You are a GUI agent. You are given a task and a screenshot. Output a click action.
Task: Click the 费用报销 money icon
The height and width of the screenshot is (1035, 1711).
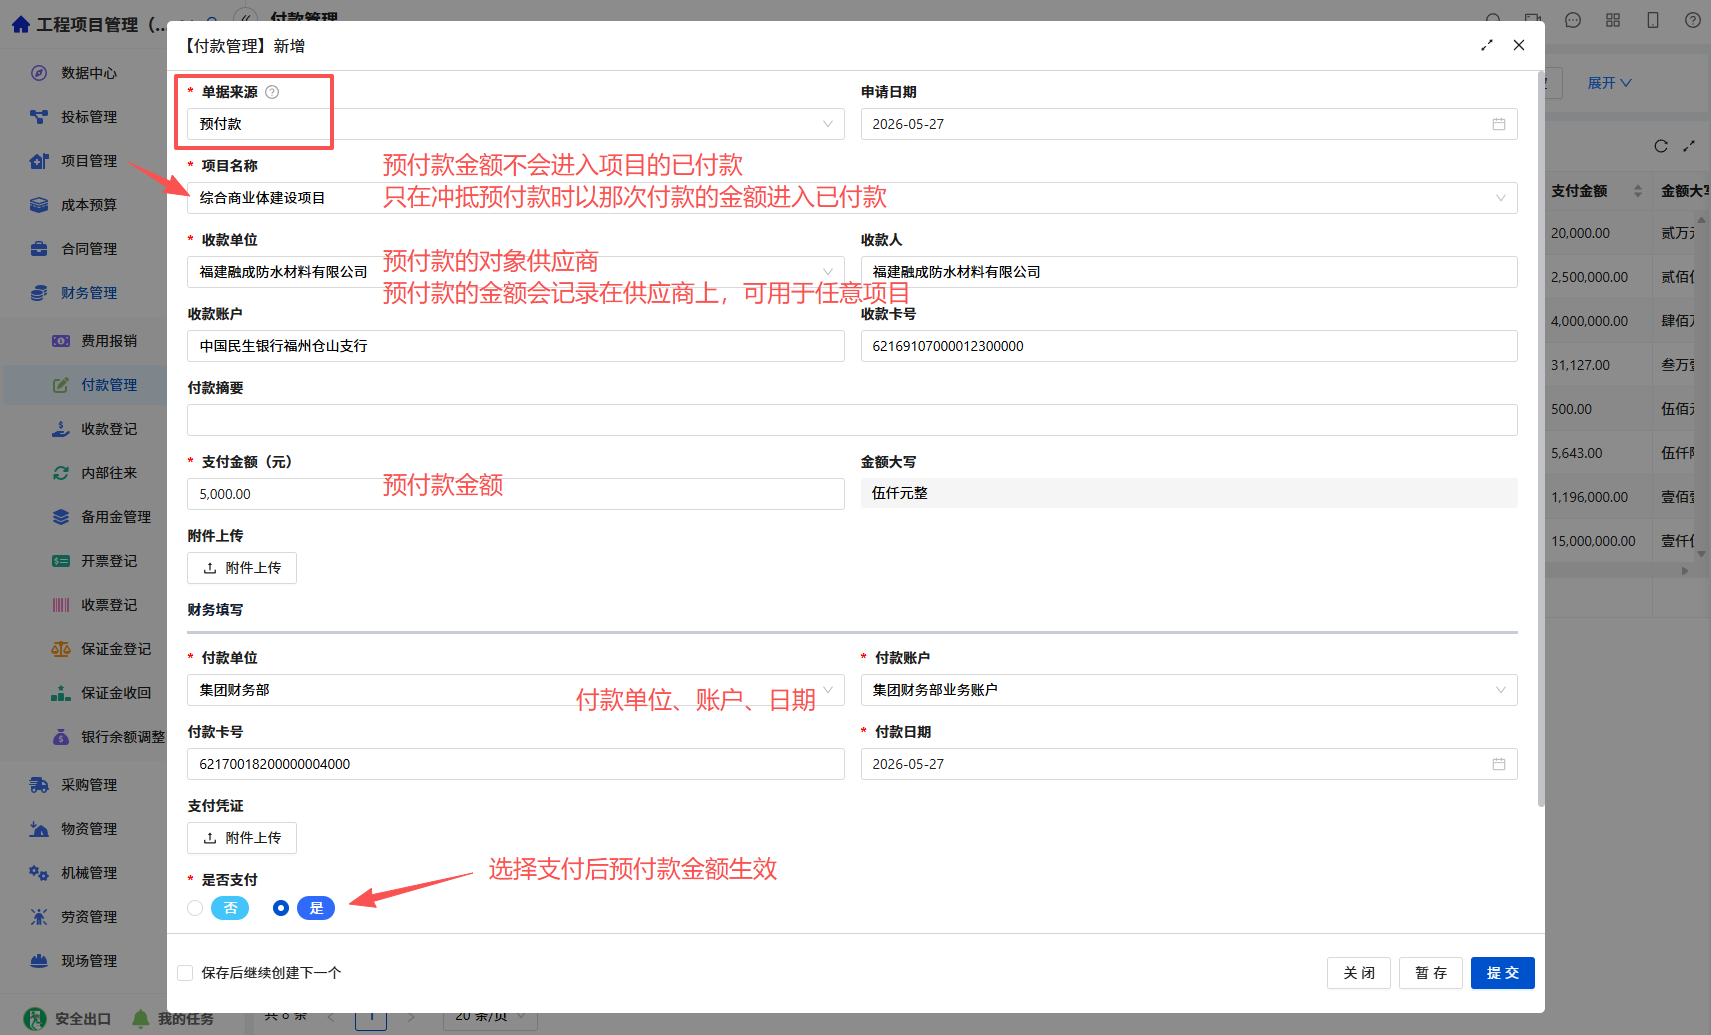click(x=61, y=341)
